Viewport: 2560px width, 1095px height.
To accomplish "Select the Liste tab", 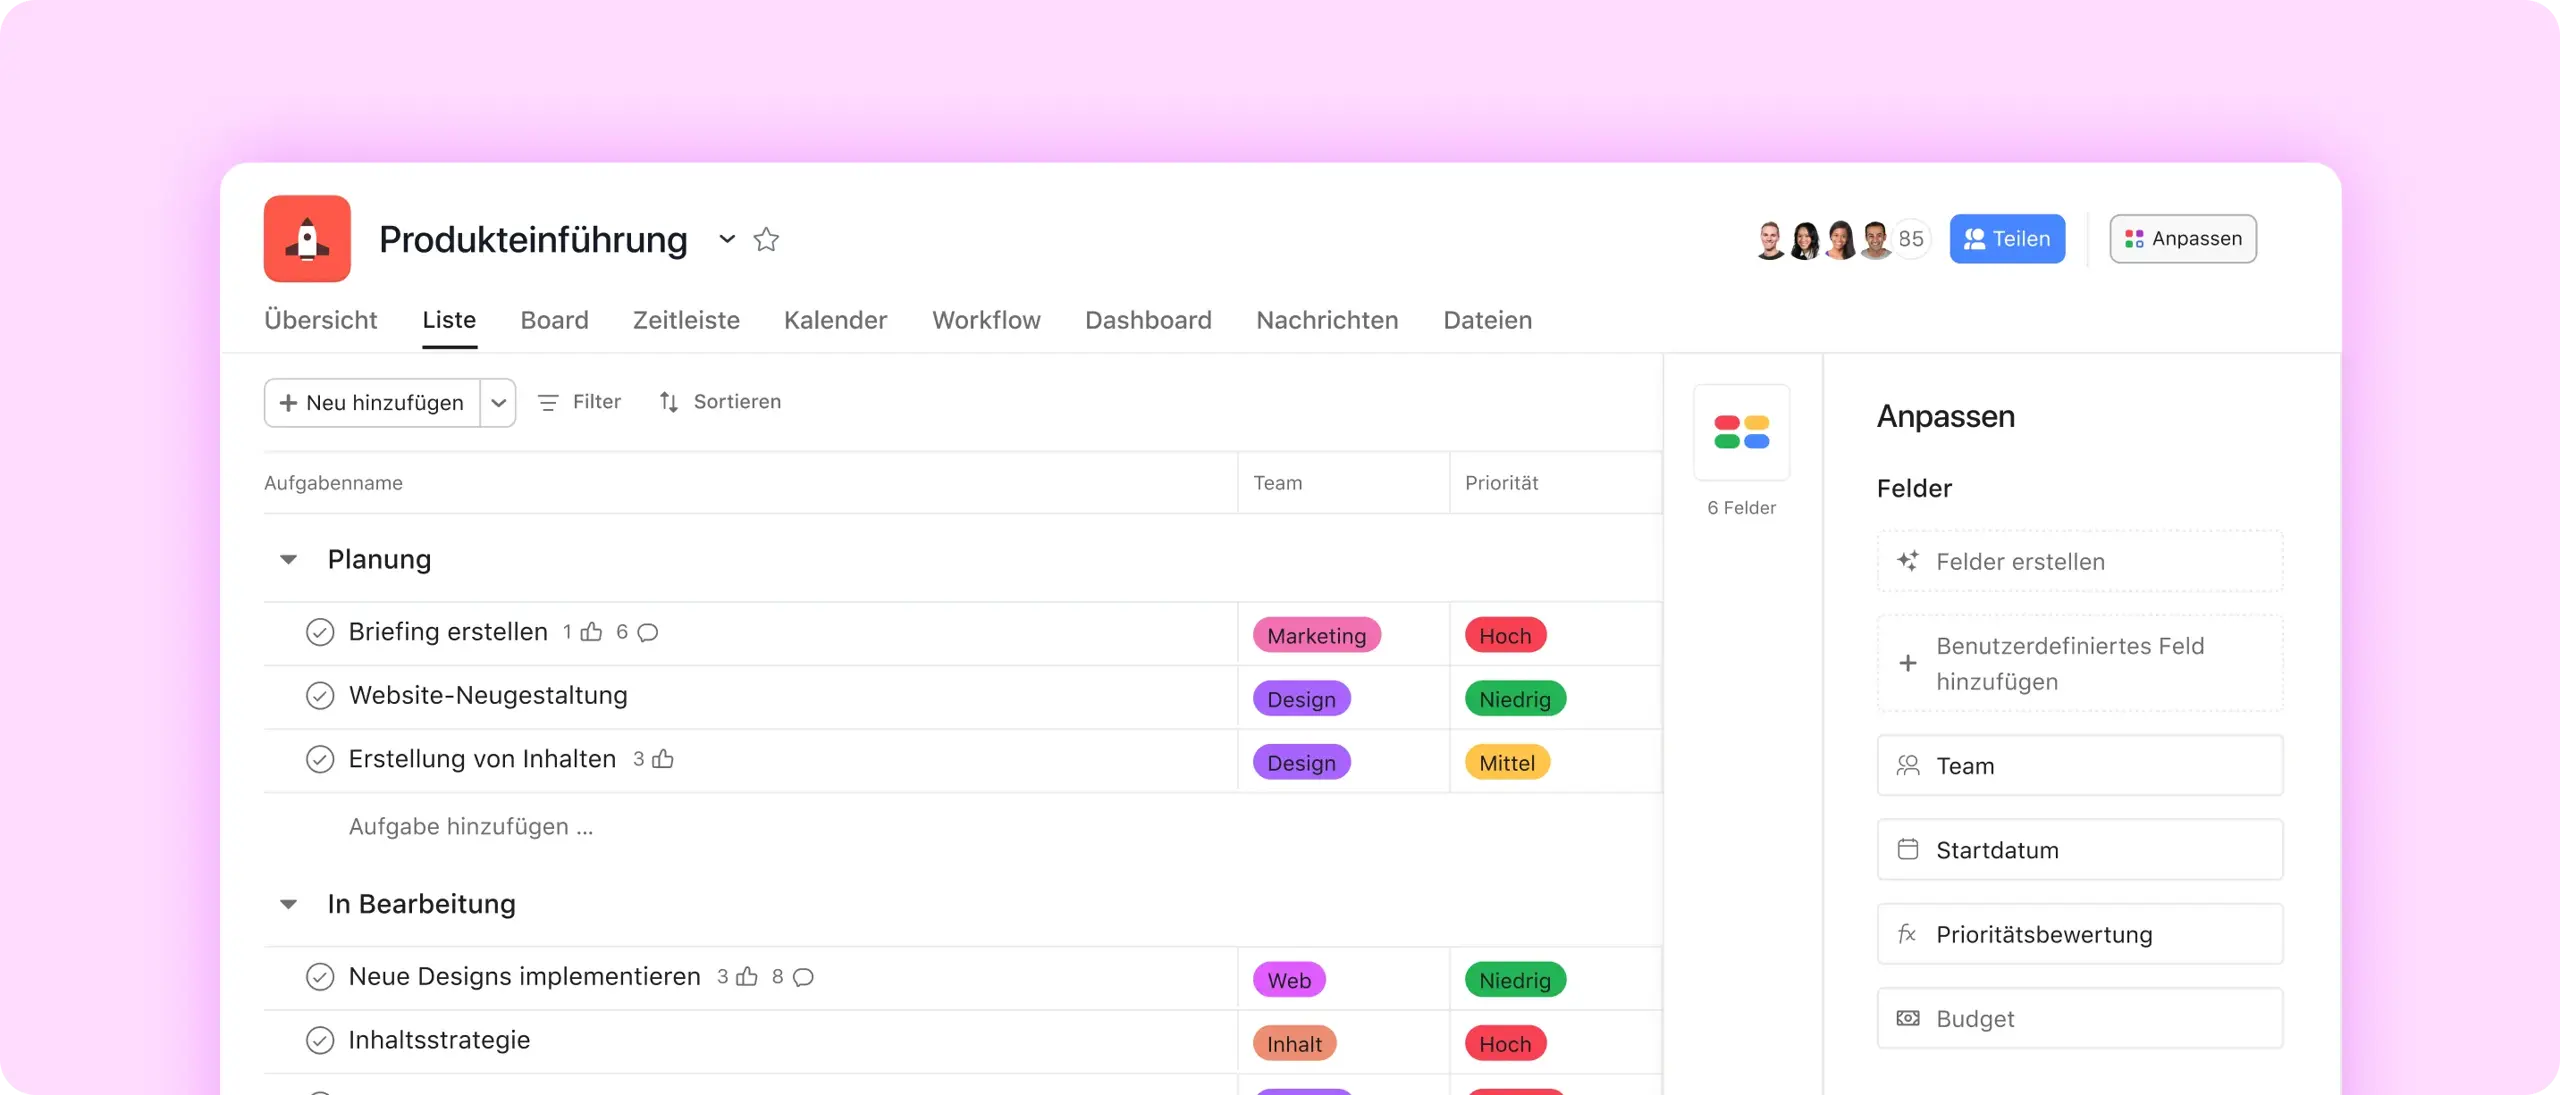I will point(449,320).
